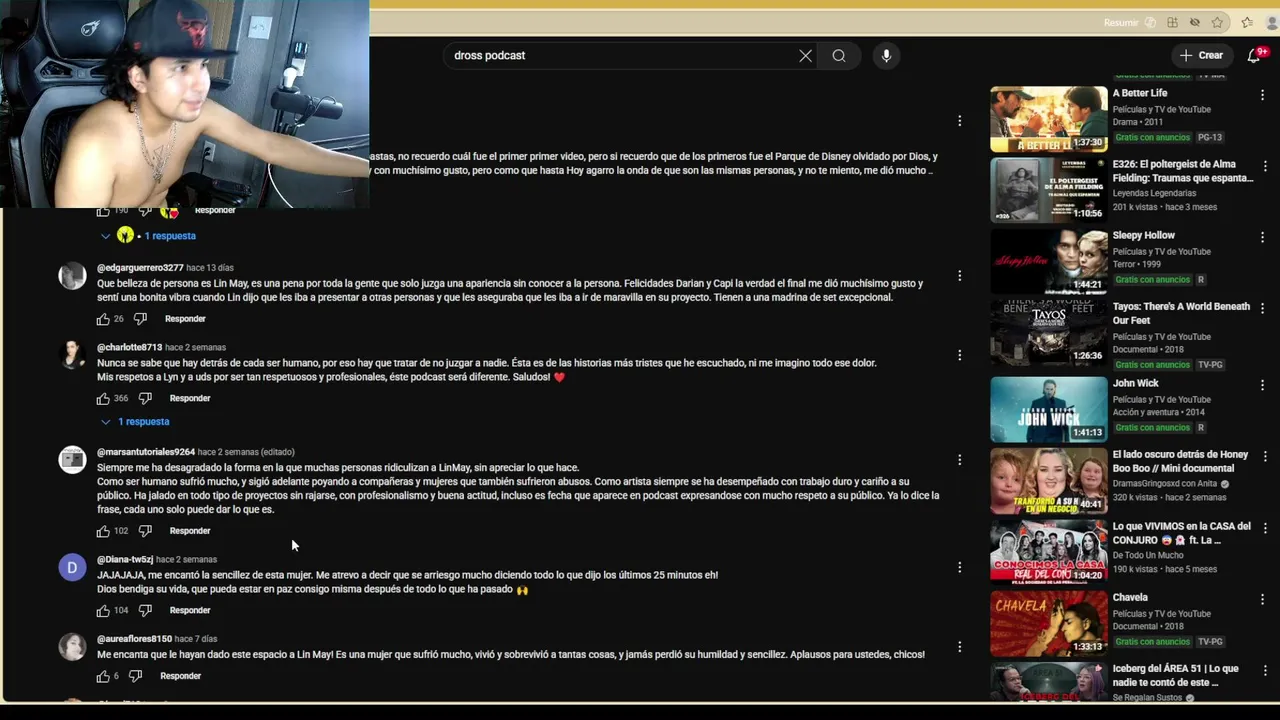
Task: Like the comment by @marsantutoriales9264
Action: (103, 531)
